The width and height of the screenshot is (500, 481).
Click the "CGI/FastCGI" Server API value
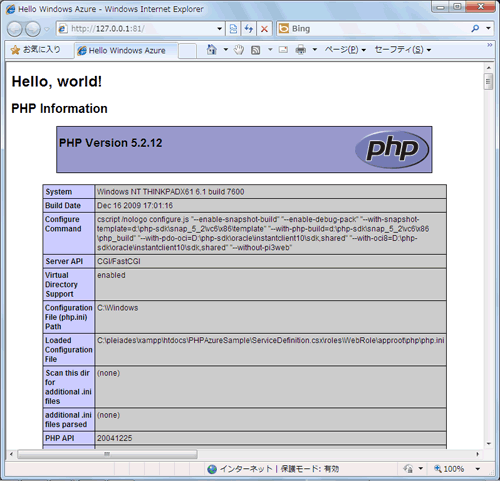point(119,261)
